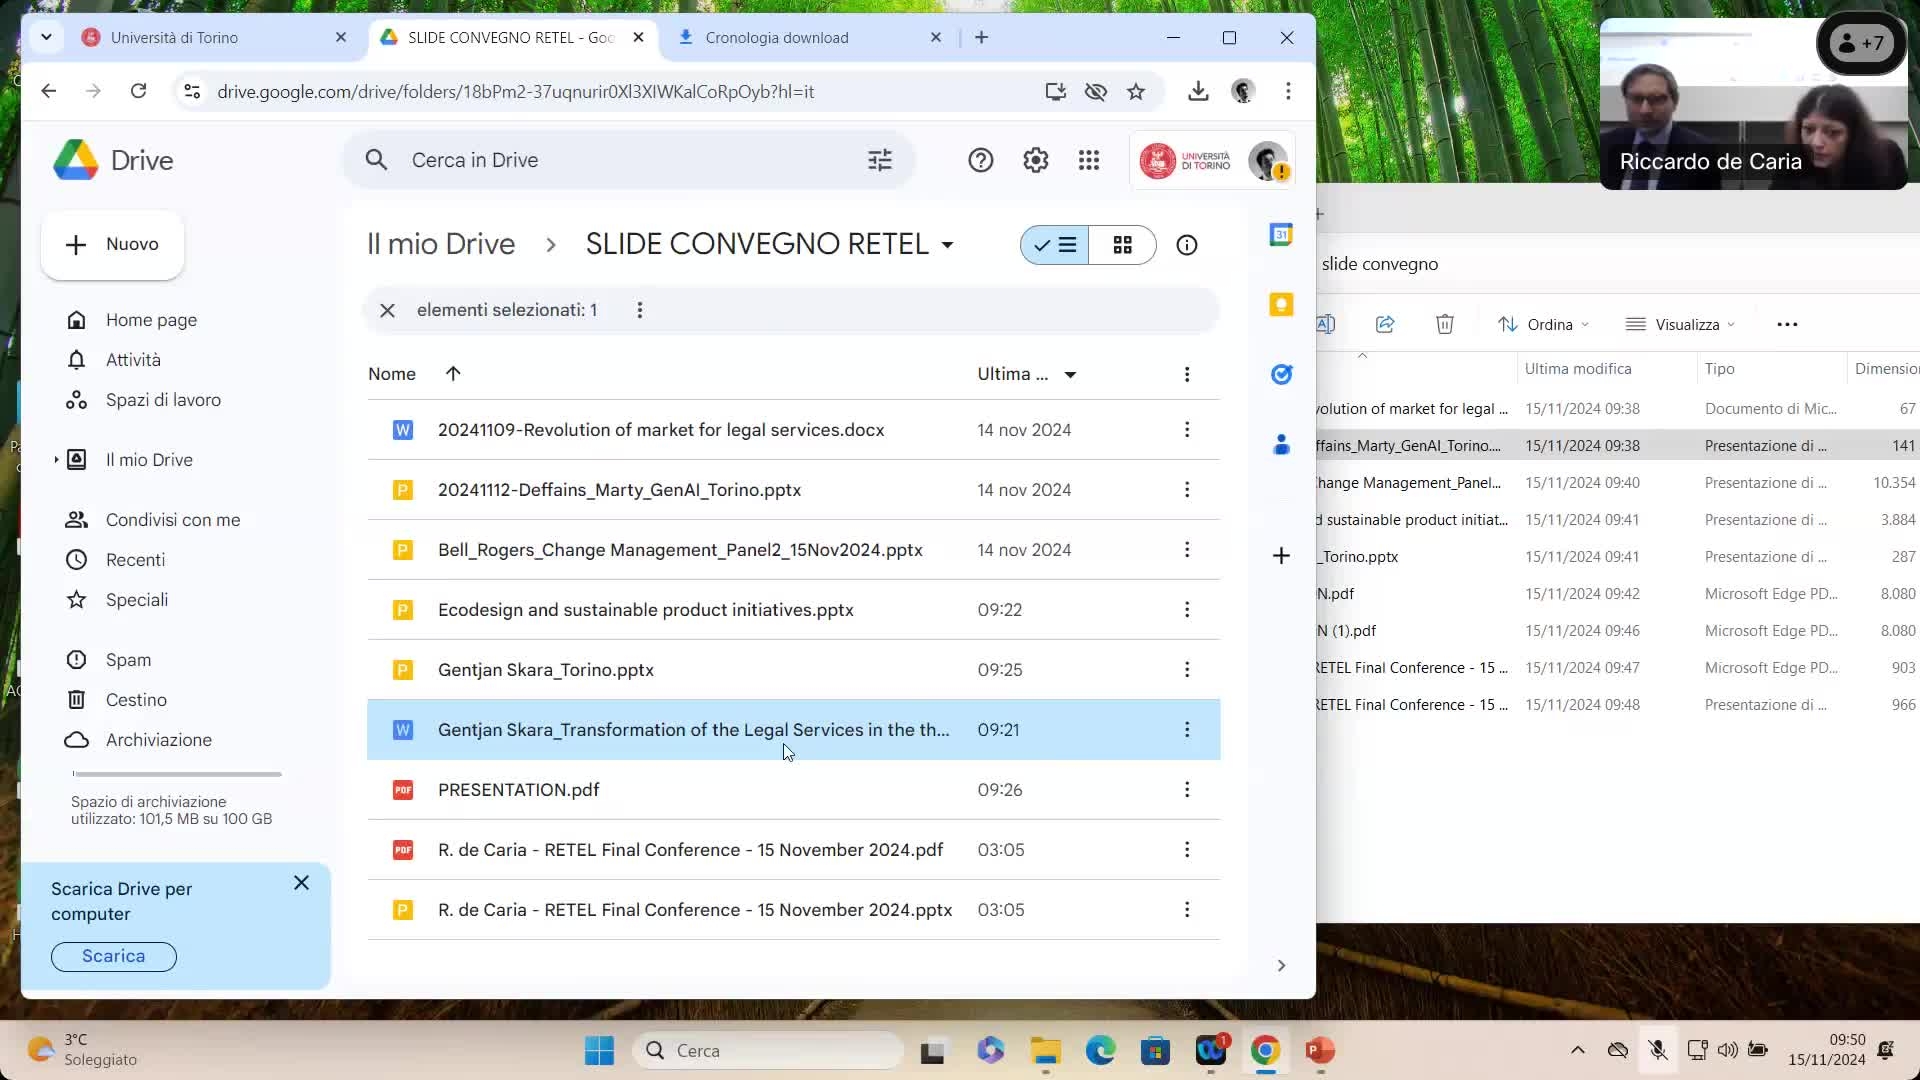Open Google Tasks side panel
The height and width of the screenshot is (1080, 1920).
[x=1281, y=374]
